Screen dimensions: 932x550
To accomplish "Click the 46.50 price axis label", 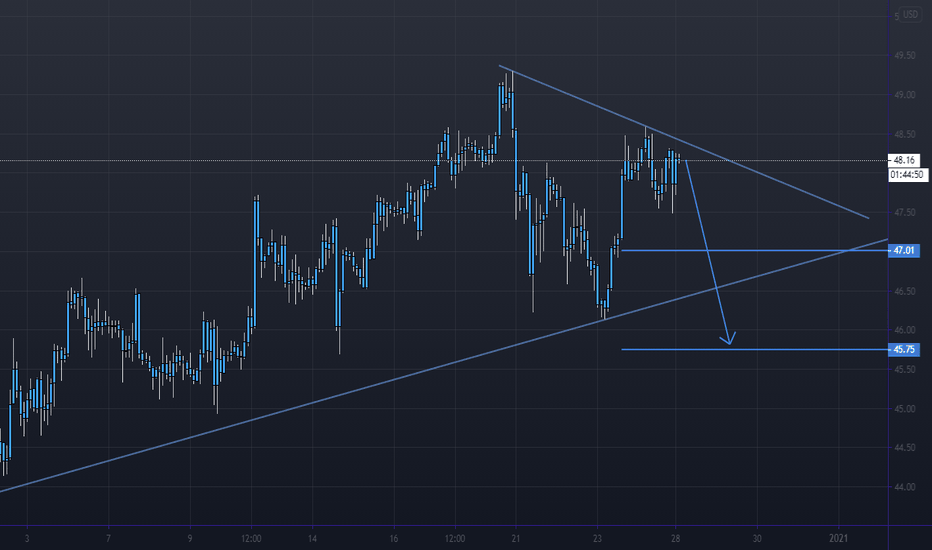I will pos(905,291).
